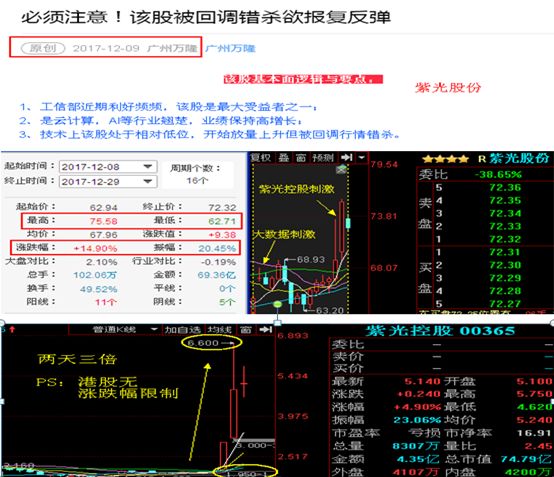This screenshot has height=477, width=554.
Task: Open the 起始时间 date dropdown arrow
Action: tap(148, 166)
